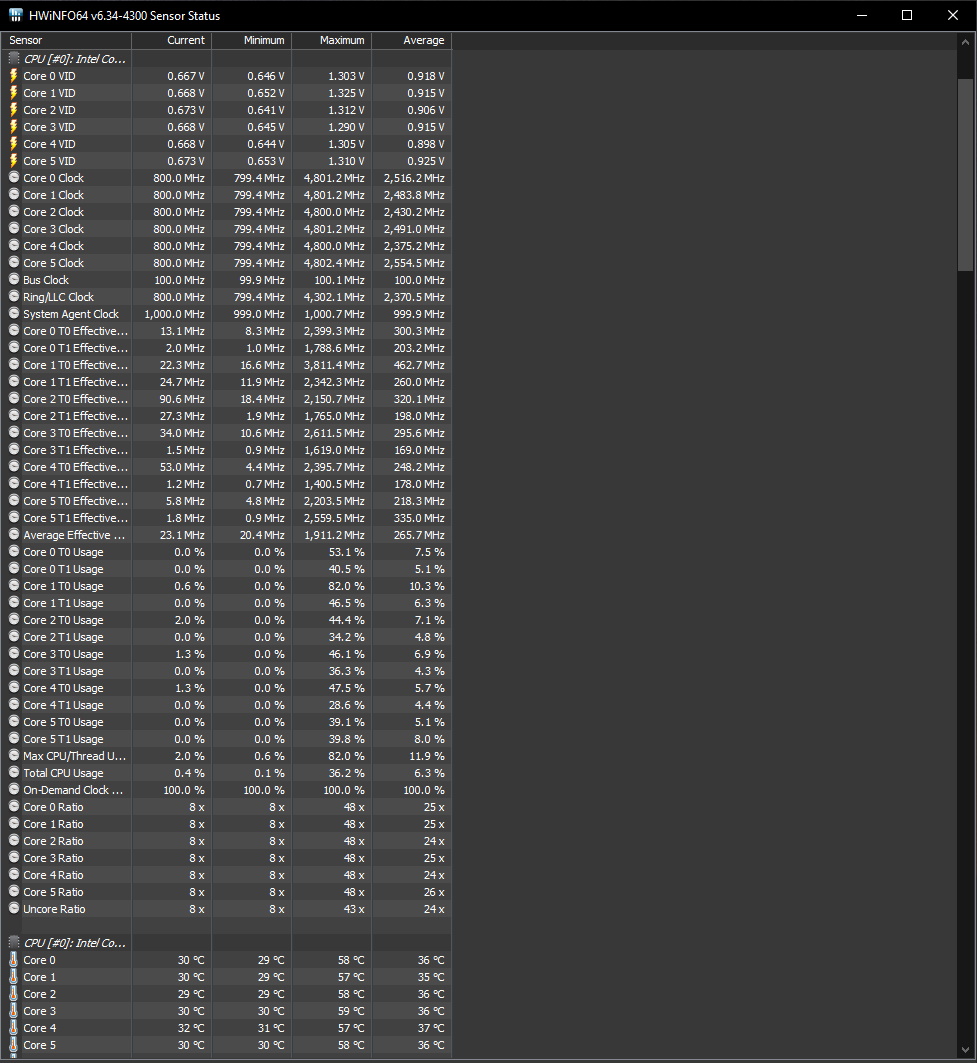Click the icon beside Max CPU/Thread Usage
This screenshot has width=977, height=1063.
pyautogui.click(x=14, y=755)
